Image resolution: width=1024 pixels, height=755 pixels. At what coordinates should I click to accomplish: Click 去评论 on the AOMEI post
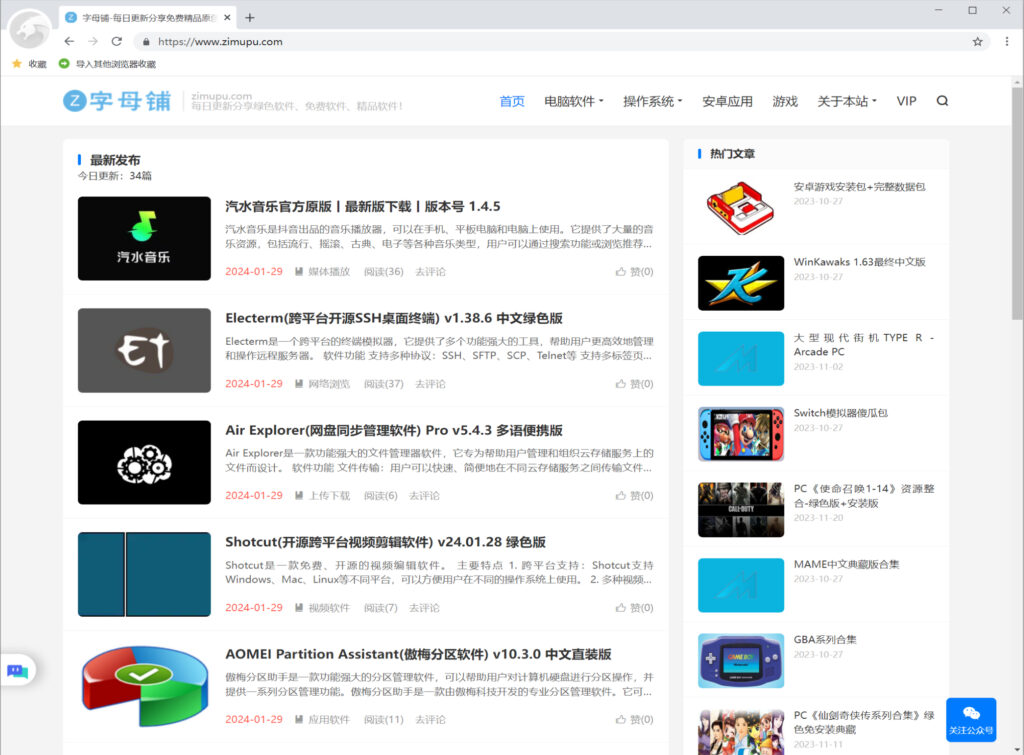pos(430,720)
